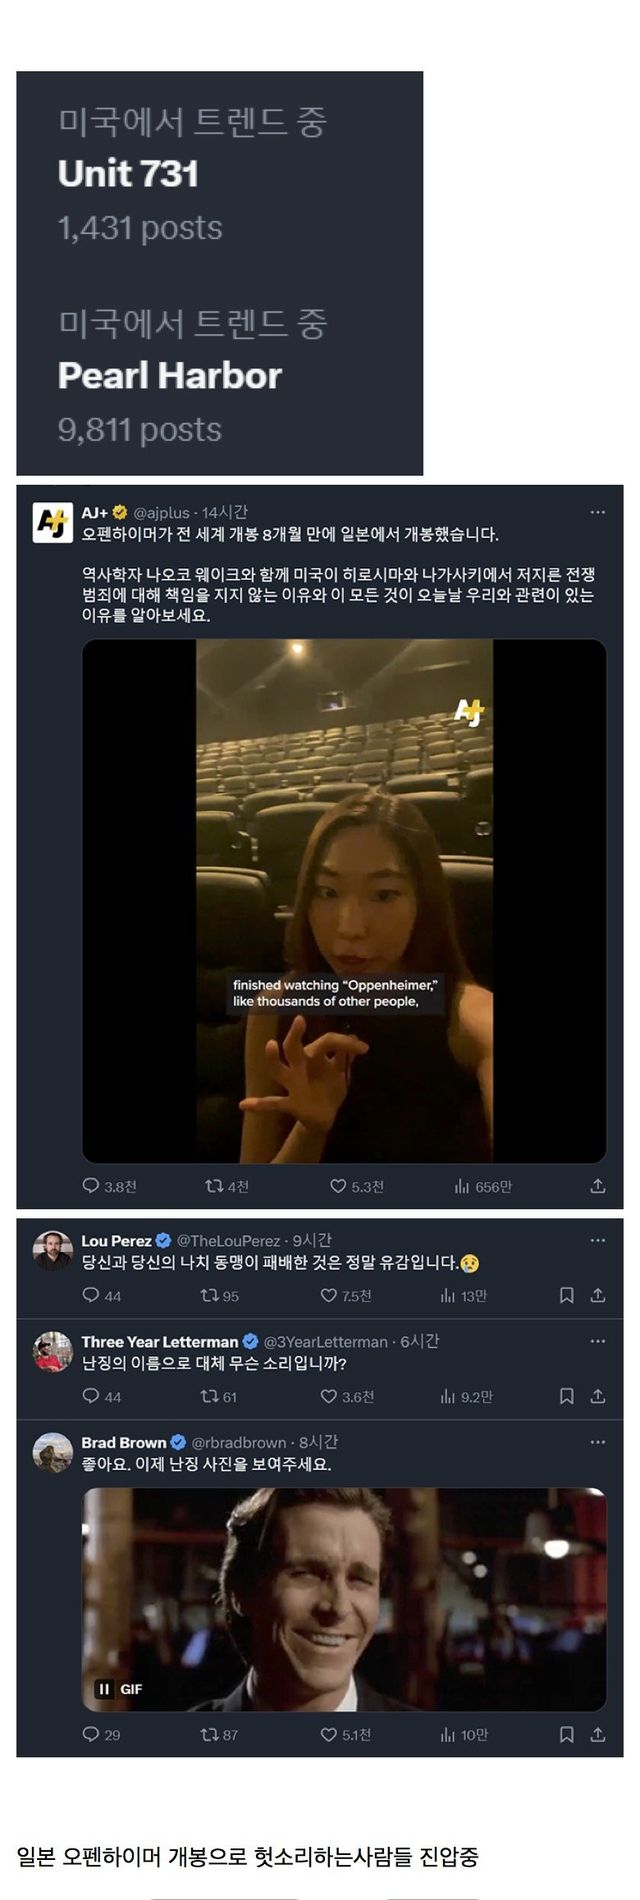Like Three Year Letterman's reply
This screenshot has width=640, height=1900.
click(x=328, y=1396)
